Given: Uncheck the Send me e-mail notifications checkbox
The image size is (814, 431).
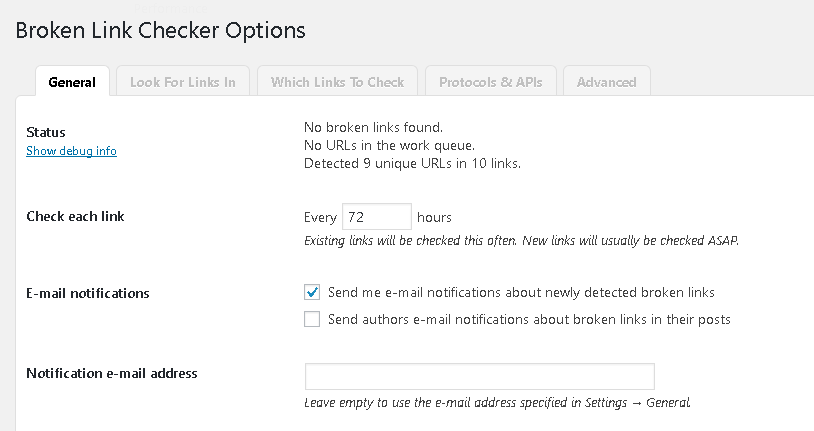Looking at the screenshot, I should (x=312, y=293).
